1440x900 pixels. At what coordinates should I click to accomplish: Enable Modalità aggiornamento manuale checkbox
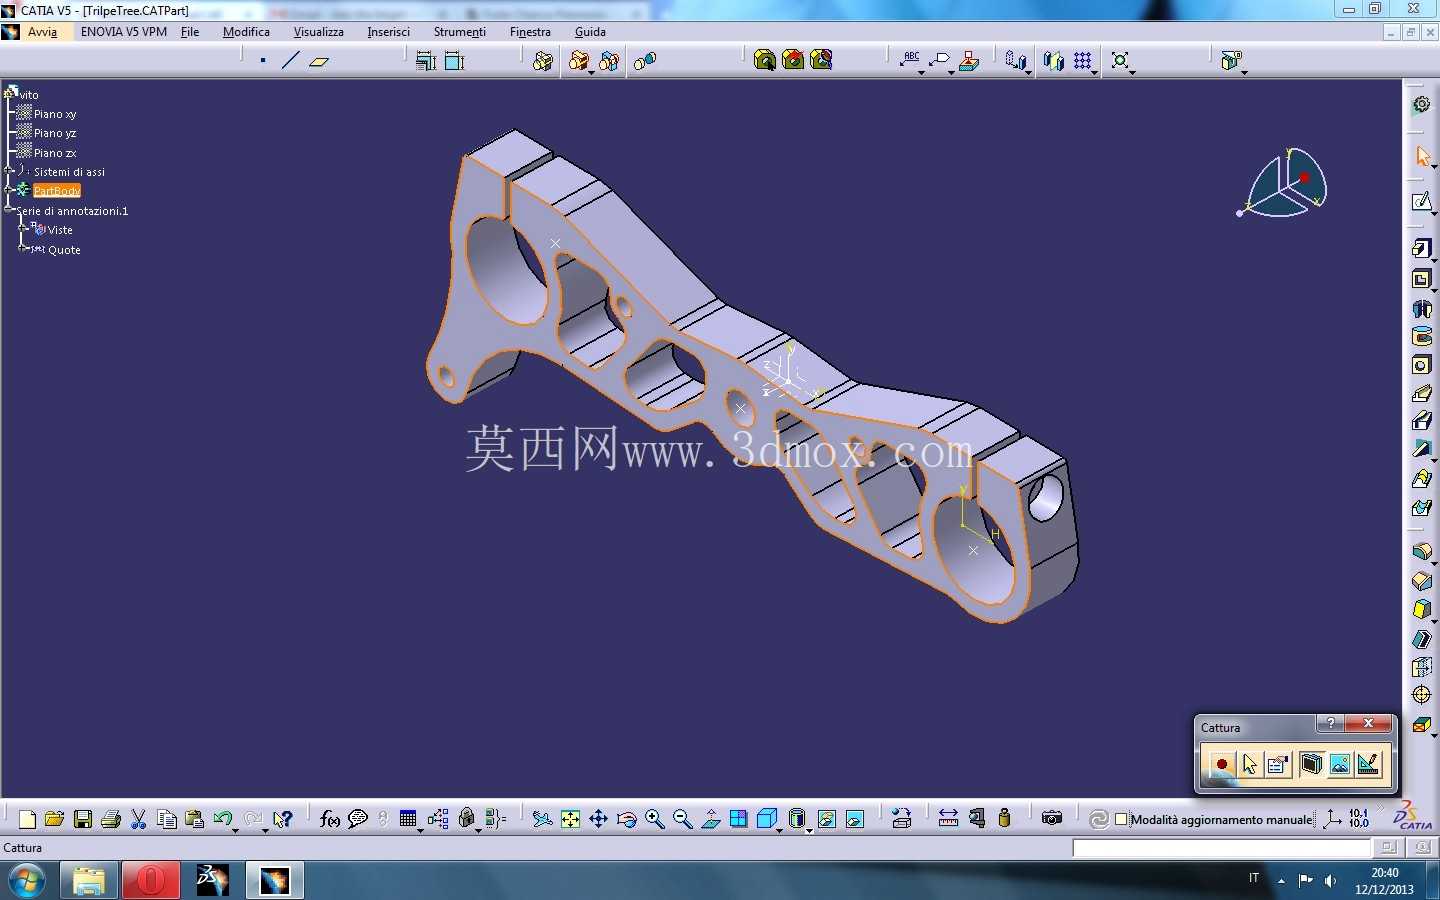1122,819
